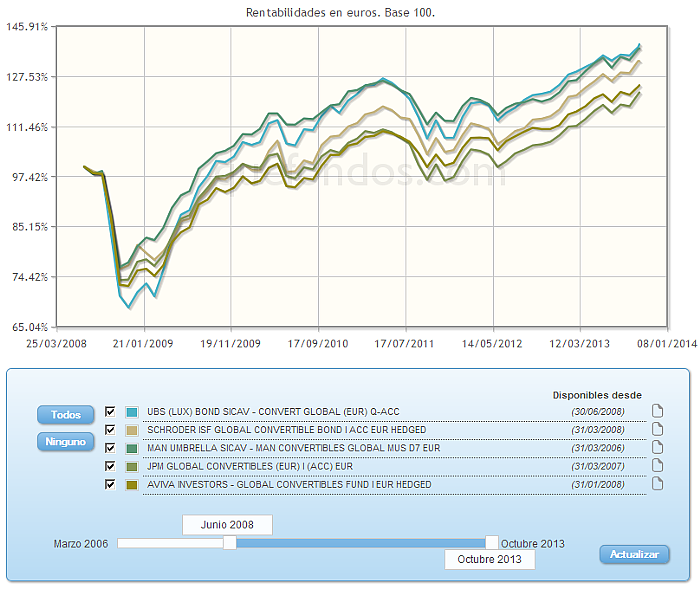The height and width of the screenshot is (589, 700).
Task: Click the olive-green JPM fund color swatch
Action: click(132, 467)
